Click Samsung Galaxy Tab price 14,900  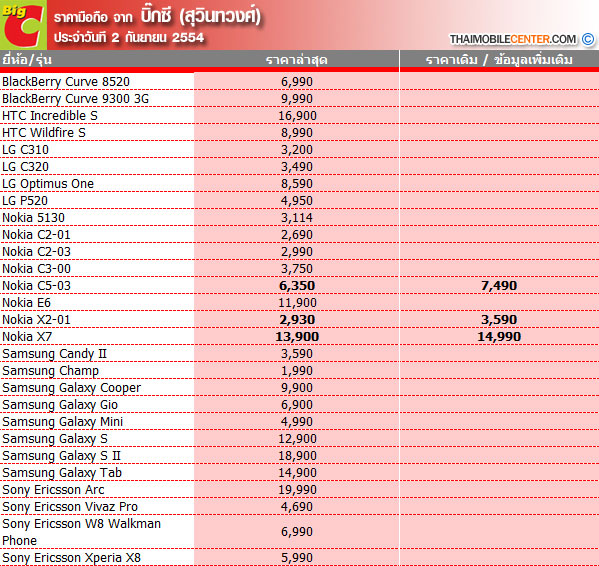297,472
